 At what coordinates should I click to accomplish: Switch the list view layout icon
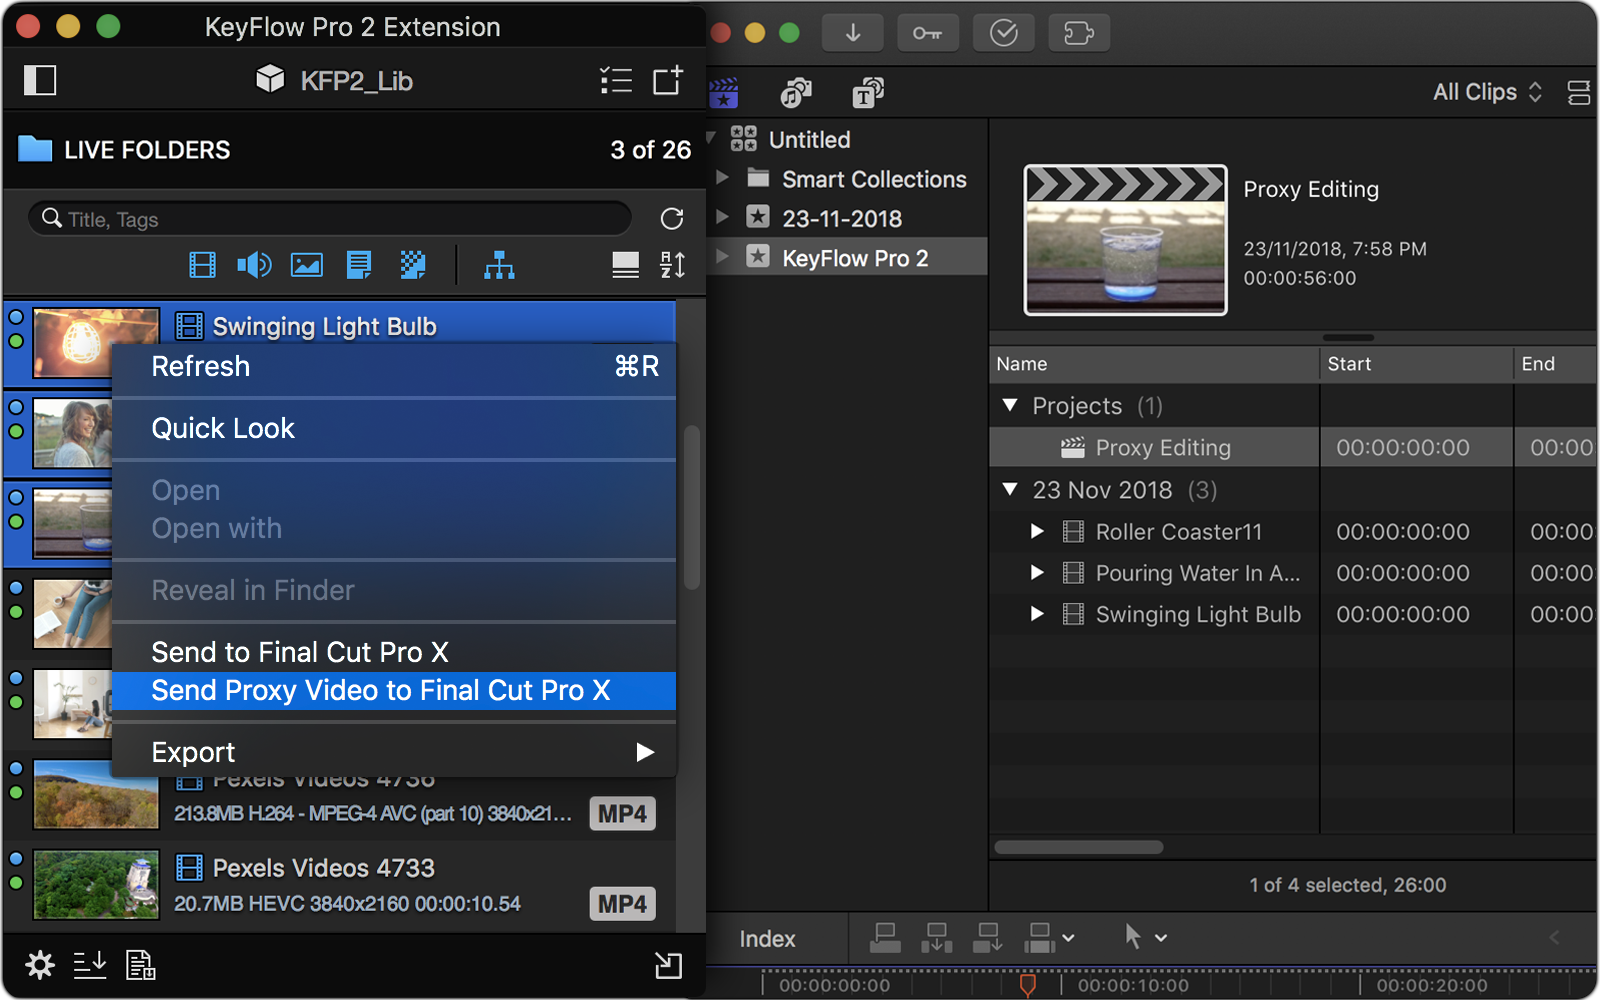point(626,265)
